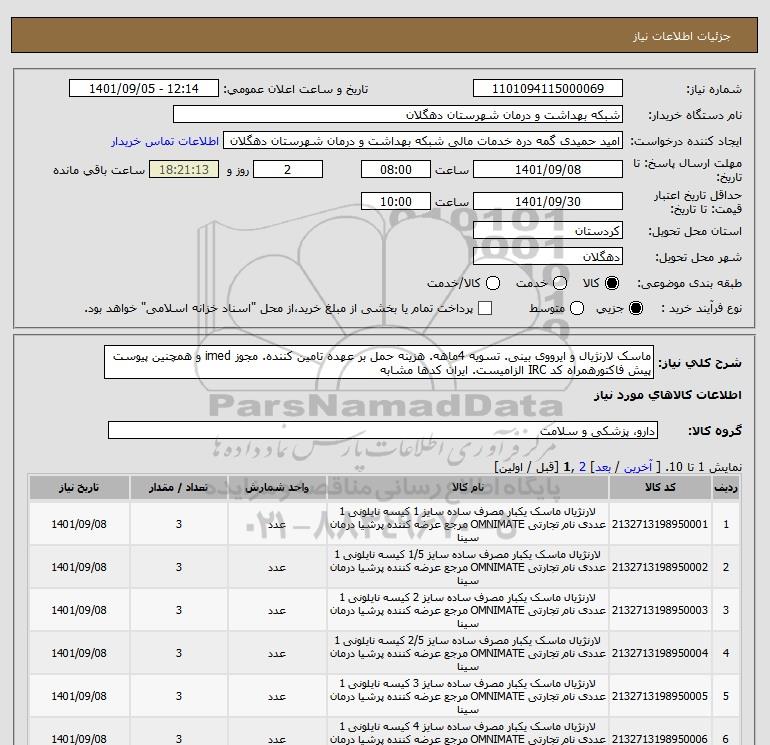The height and width of the screenshot is (745, 770).
Task: Click the countdown timer 18:21:13
Action: point(184,169)
